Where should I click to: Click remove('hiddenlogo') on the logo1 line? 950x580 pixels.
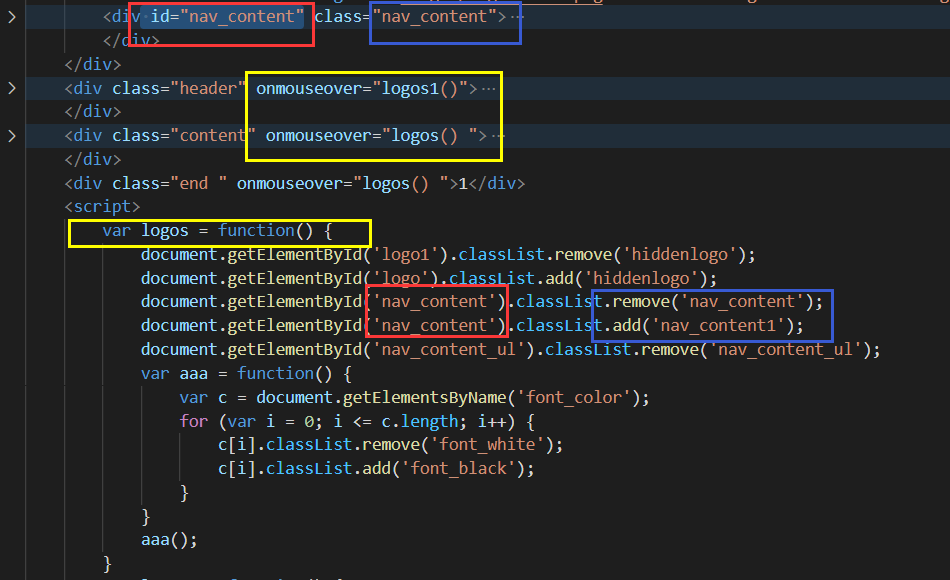tap(650, 255)
